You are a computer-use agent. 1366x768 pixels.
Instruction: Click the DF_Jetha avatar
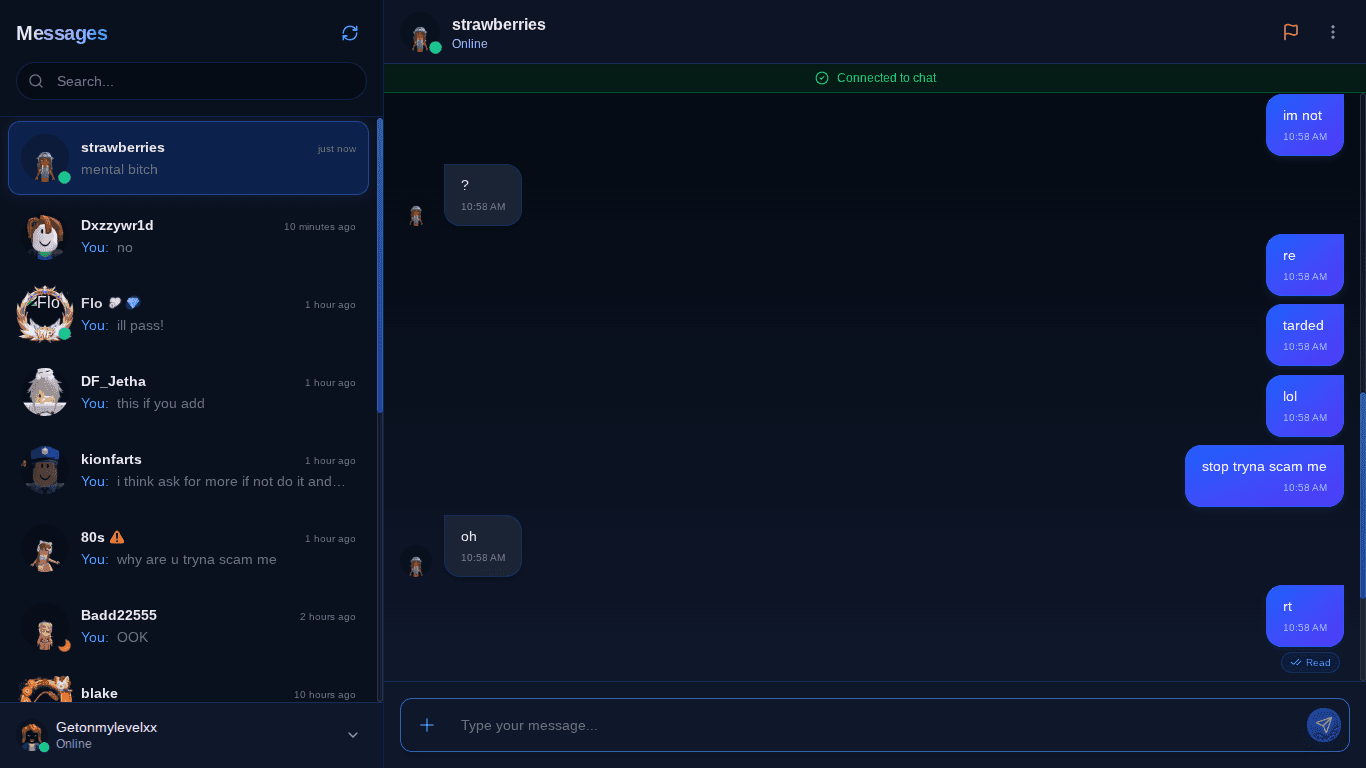point(45,392)
